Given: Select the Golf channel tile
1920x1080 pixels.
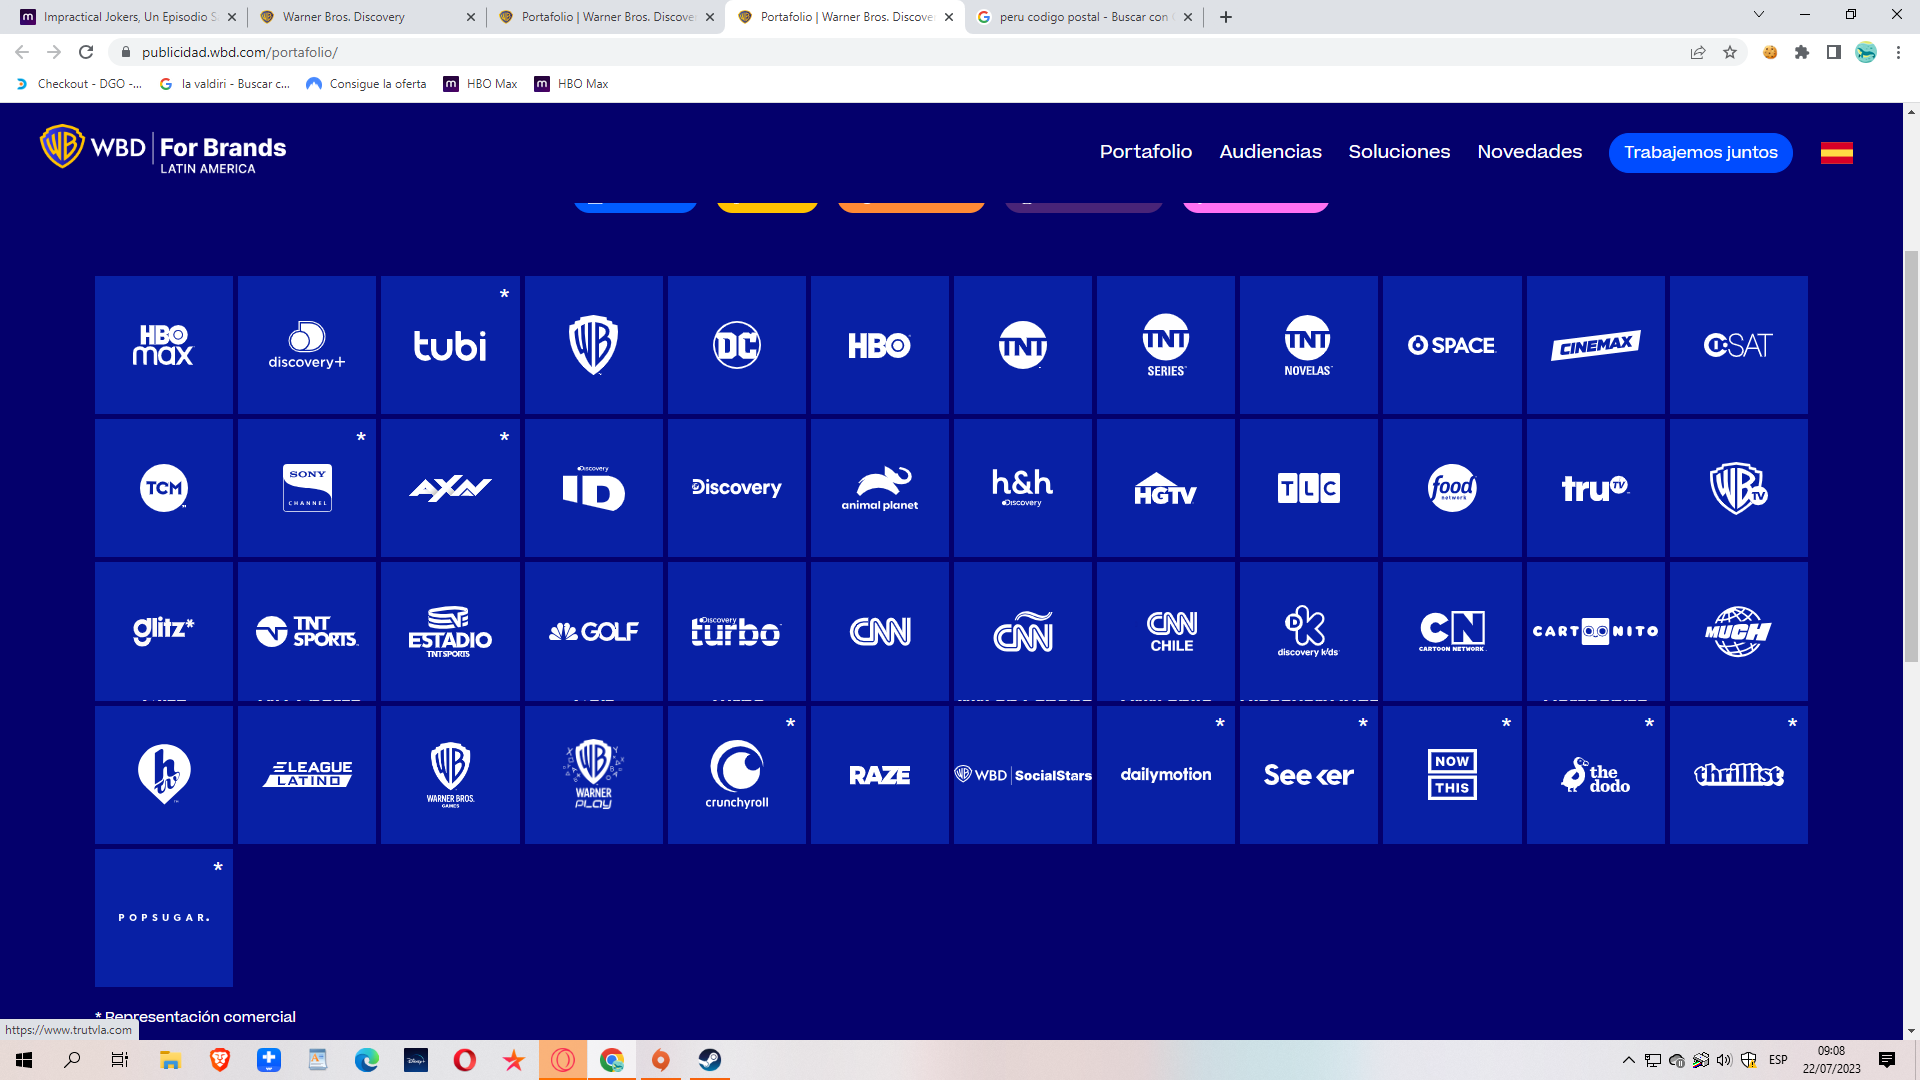Looking at the screenshot, I should click(594, 631).
